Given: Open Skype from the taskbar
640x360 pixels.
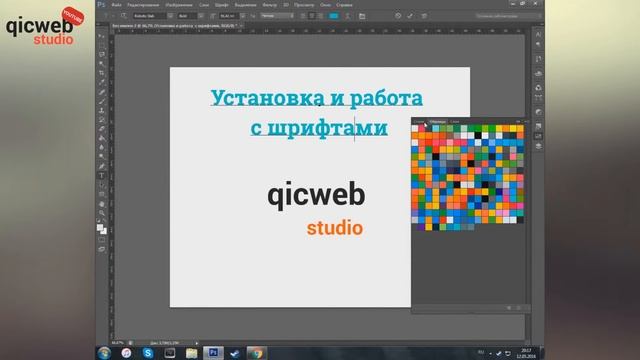Looking at the screenshot, I should [x=148, y=353].
